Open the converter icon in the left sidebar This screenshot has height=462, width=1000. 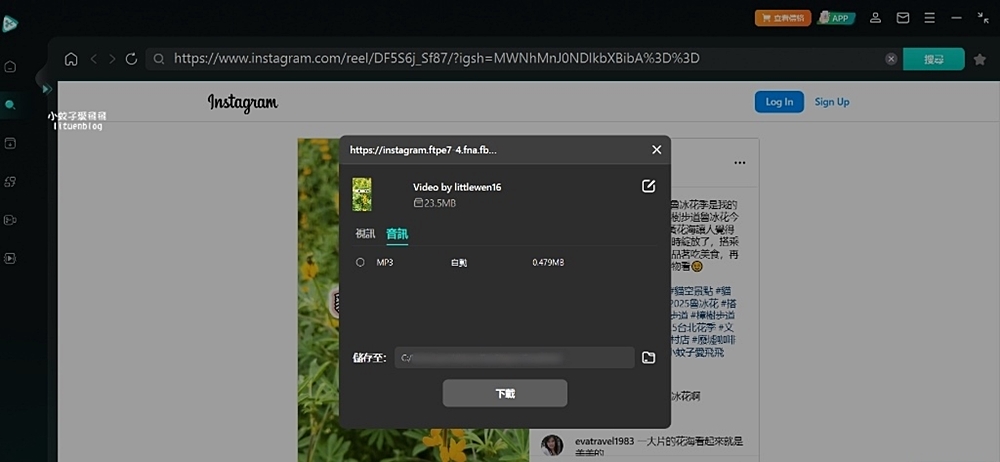10,182
